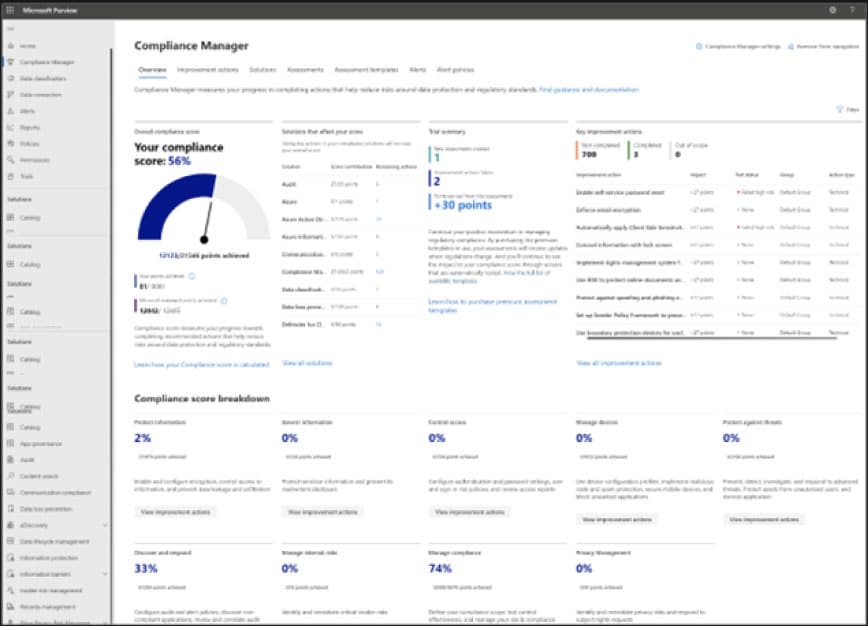Open Data lifecycle management sidebar icon
Viewport: 868px width, 630px height.
pos(11,541)
